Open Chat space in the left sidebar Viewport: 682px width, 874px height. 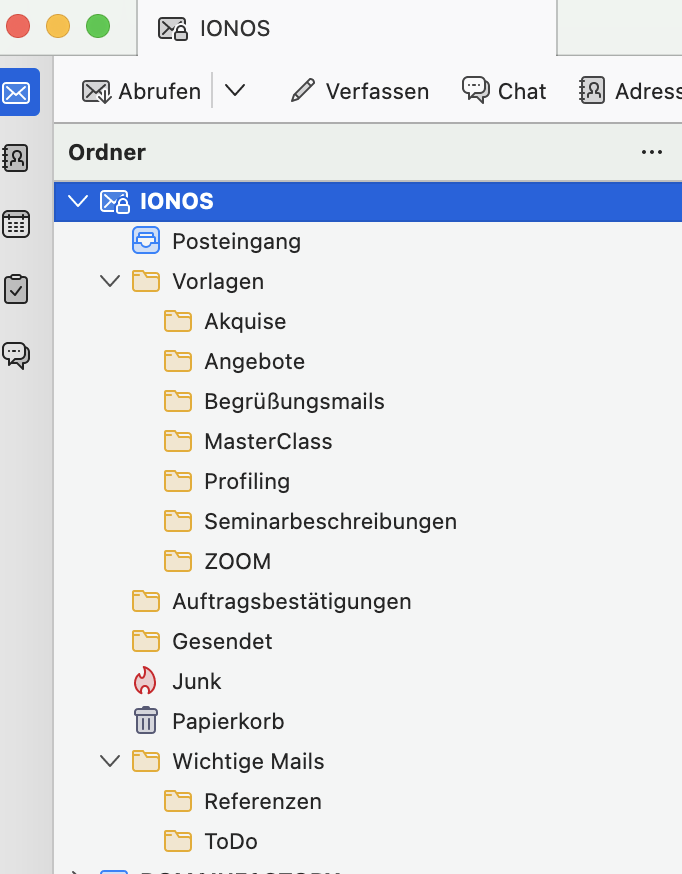click(17, 354)
